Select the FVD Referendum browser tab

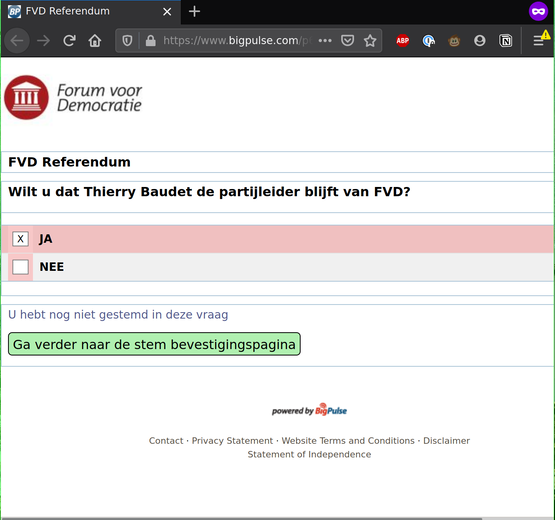click(x=91, y=12)
